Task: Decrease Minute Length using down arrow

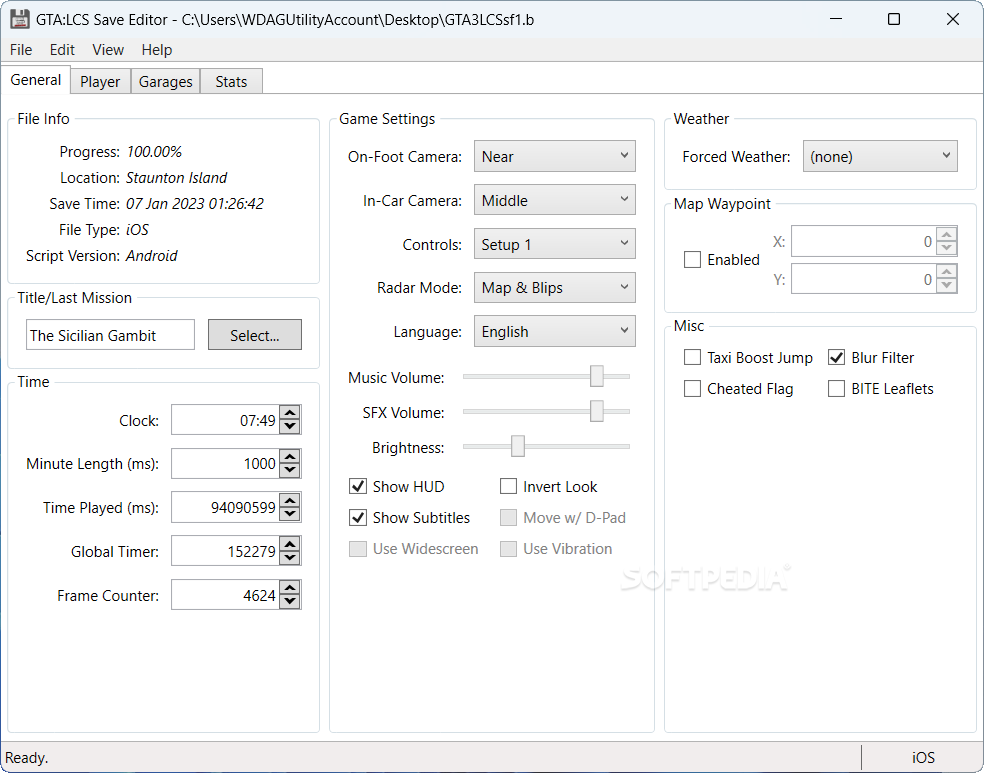Action: [290, 470]
